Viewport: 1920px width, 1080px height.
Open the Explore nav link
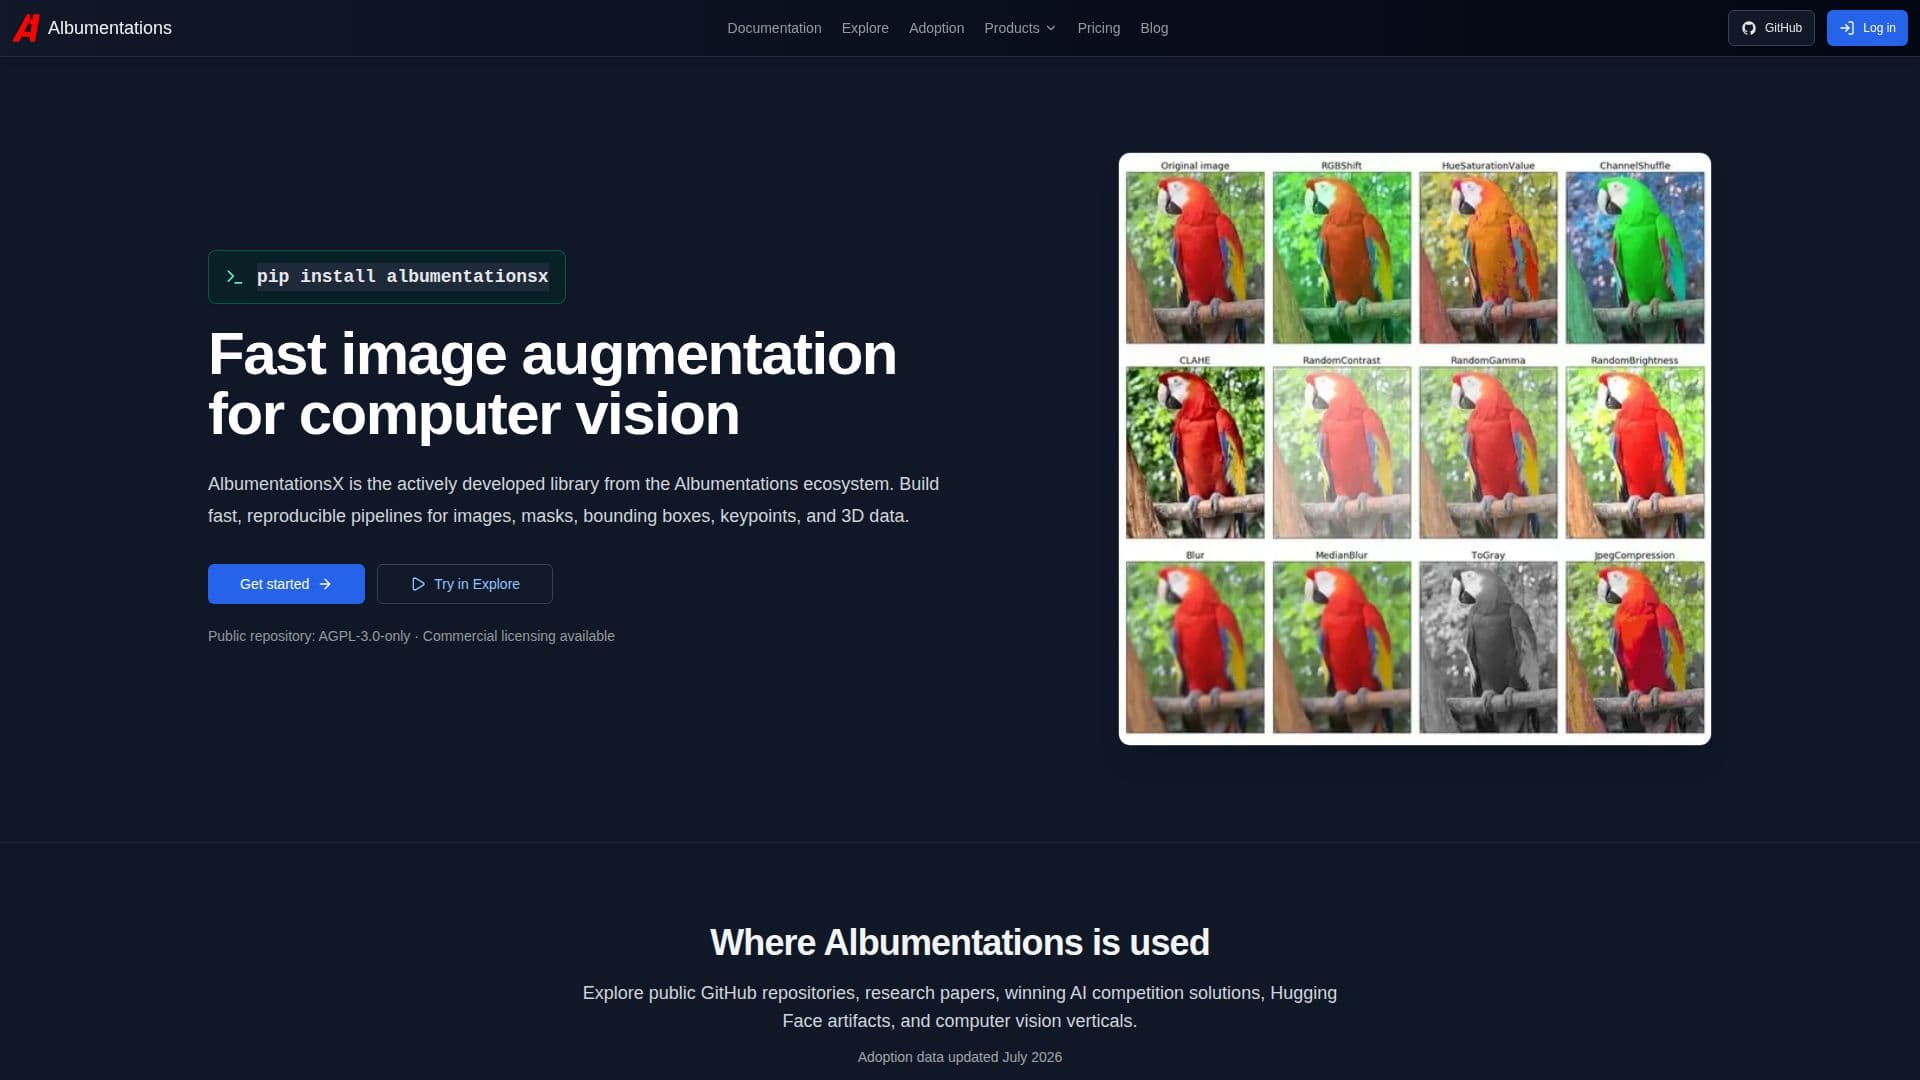click(x=865, y=28)
